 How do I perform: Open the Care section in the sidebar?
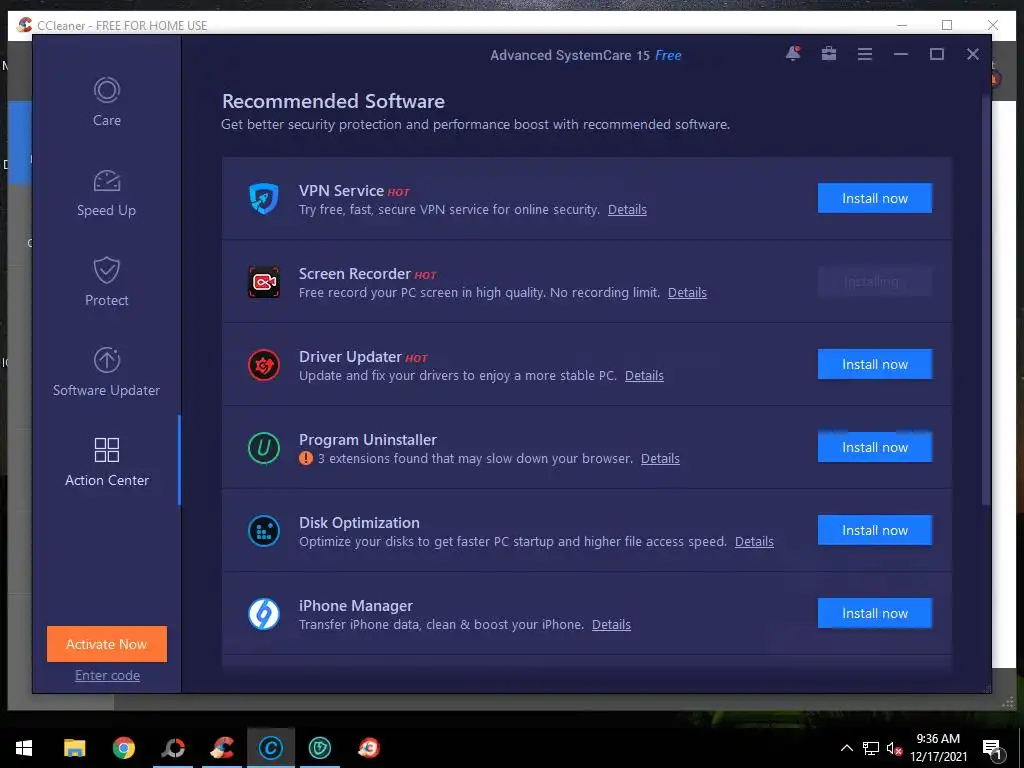coord(106,102)
